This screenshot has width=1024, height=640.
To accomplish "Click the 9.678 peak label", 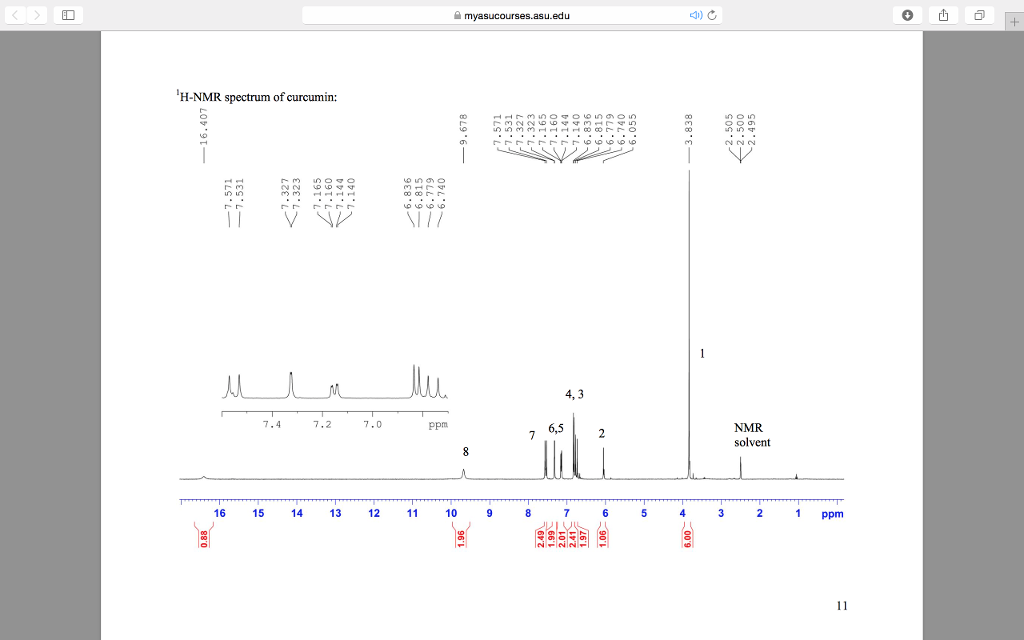I will (x=463, y=130).
